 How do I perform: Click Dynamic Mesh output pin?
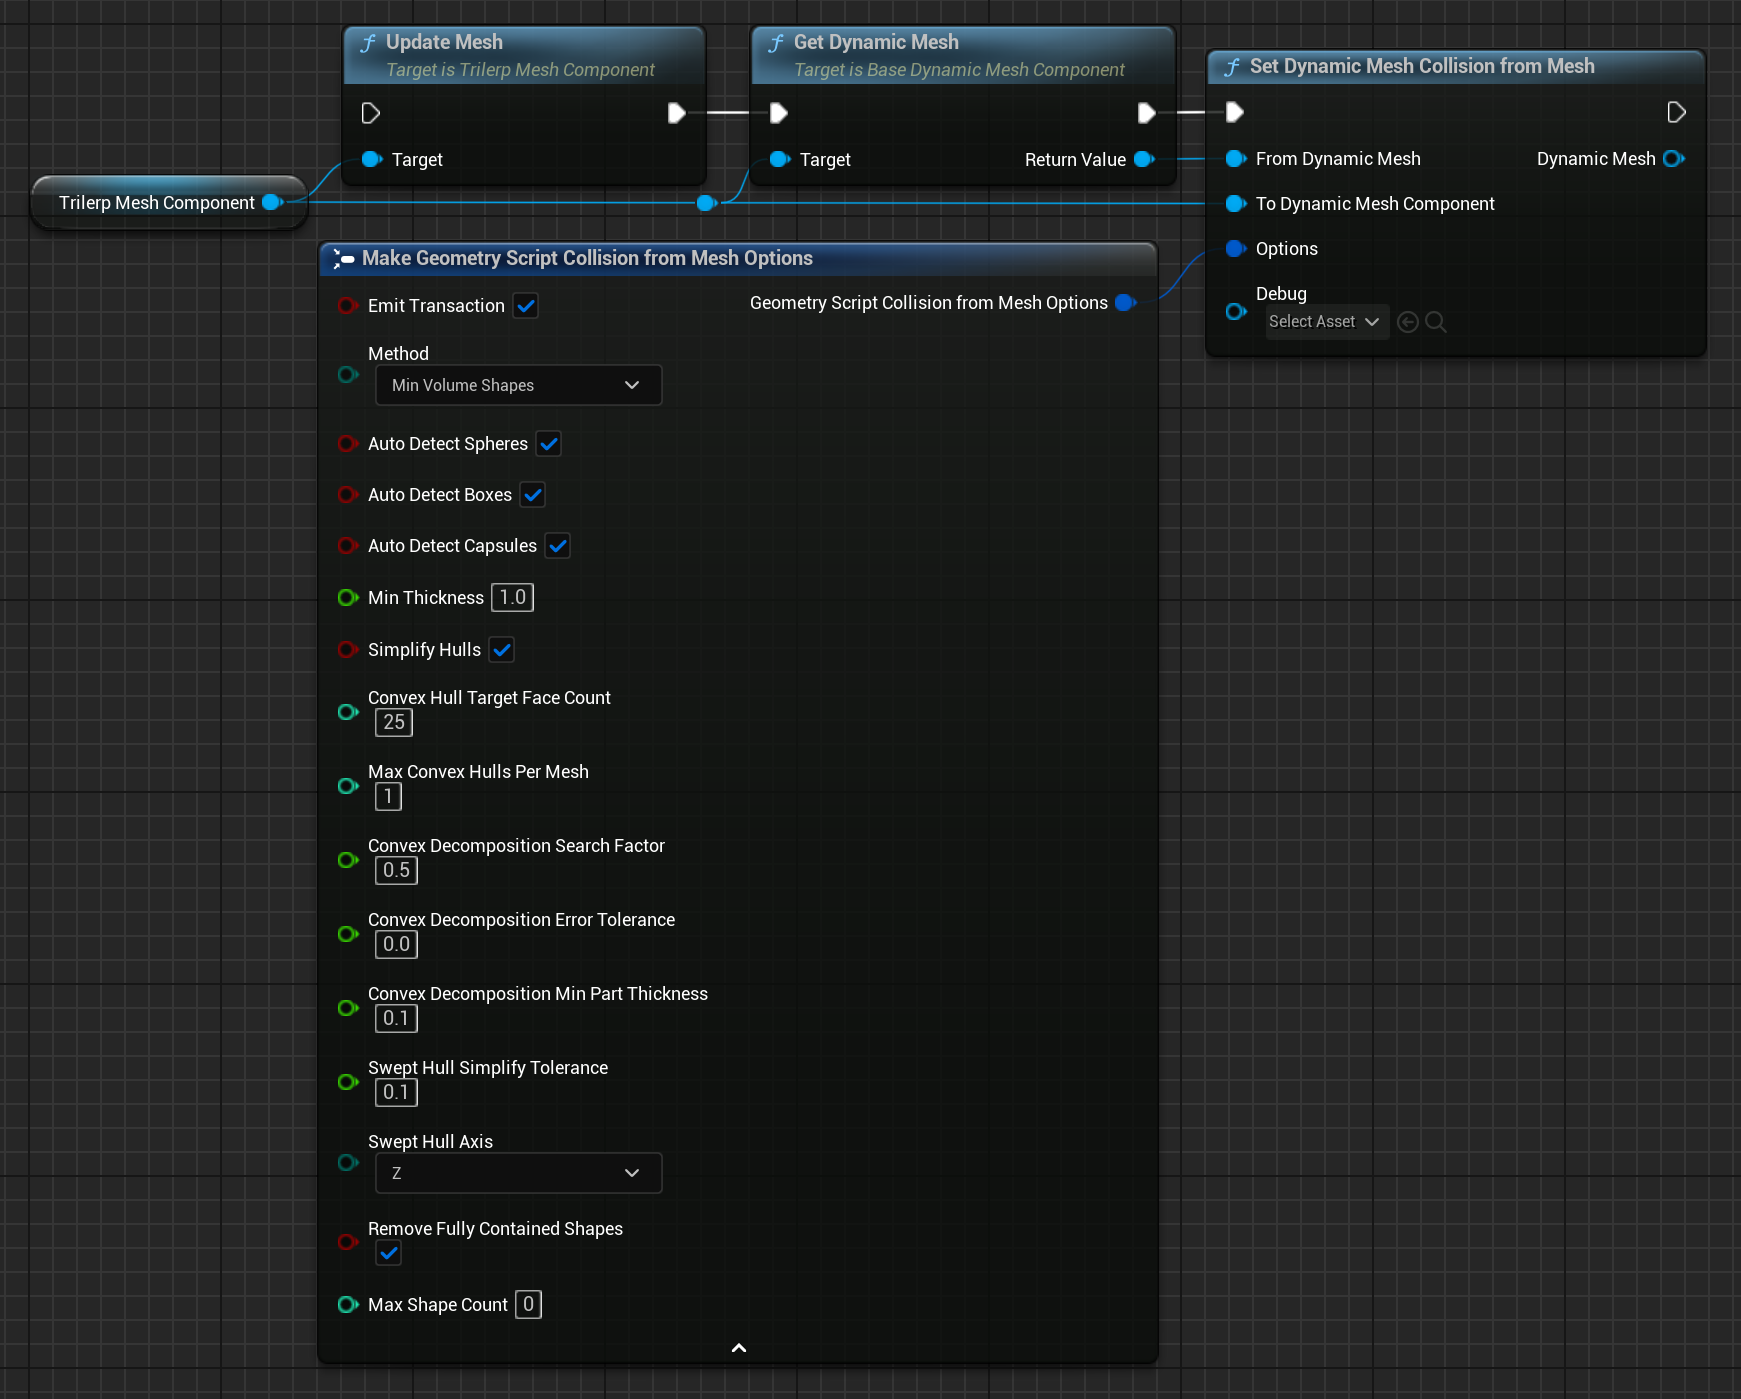1674,158
